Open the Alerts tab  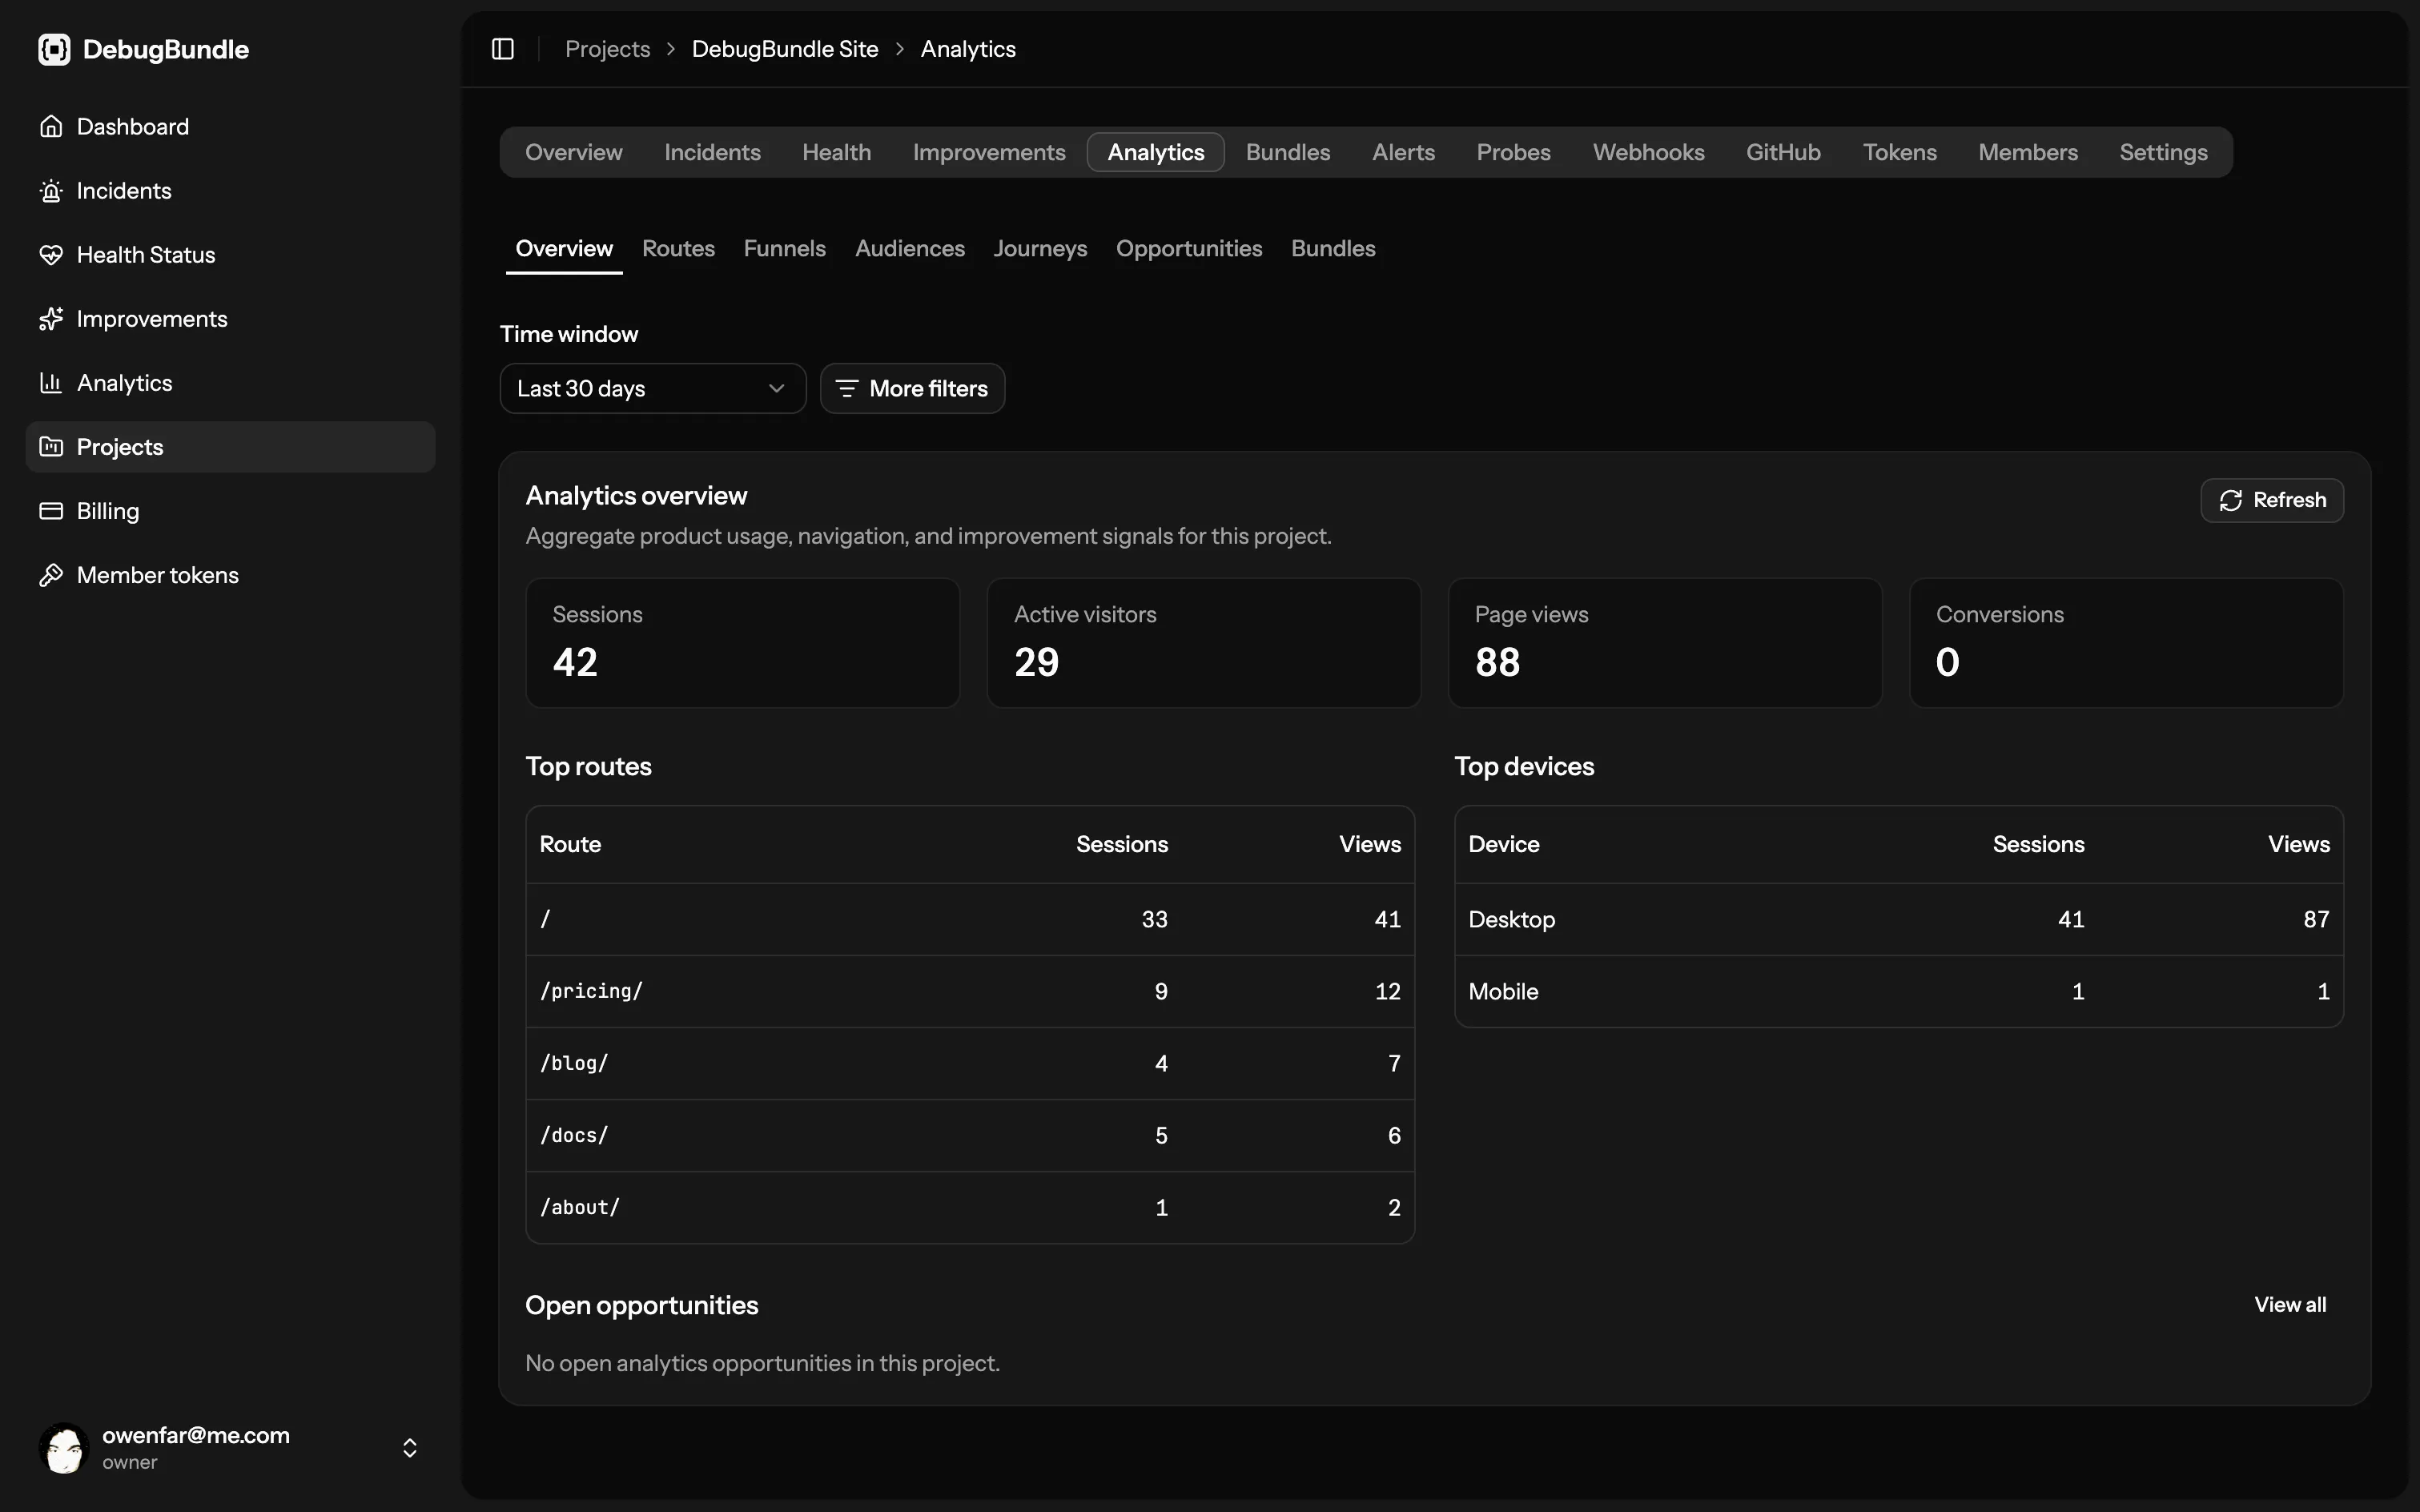(1403, 152)
